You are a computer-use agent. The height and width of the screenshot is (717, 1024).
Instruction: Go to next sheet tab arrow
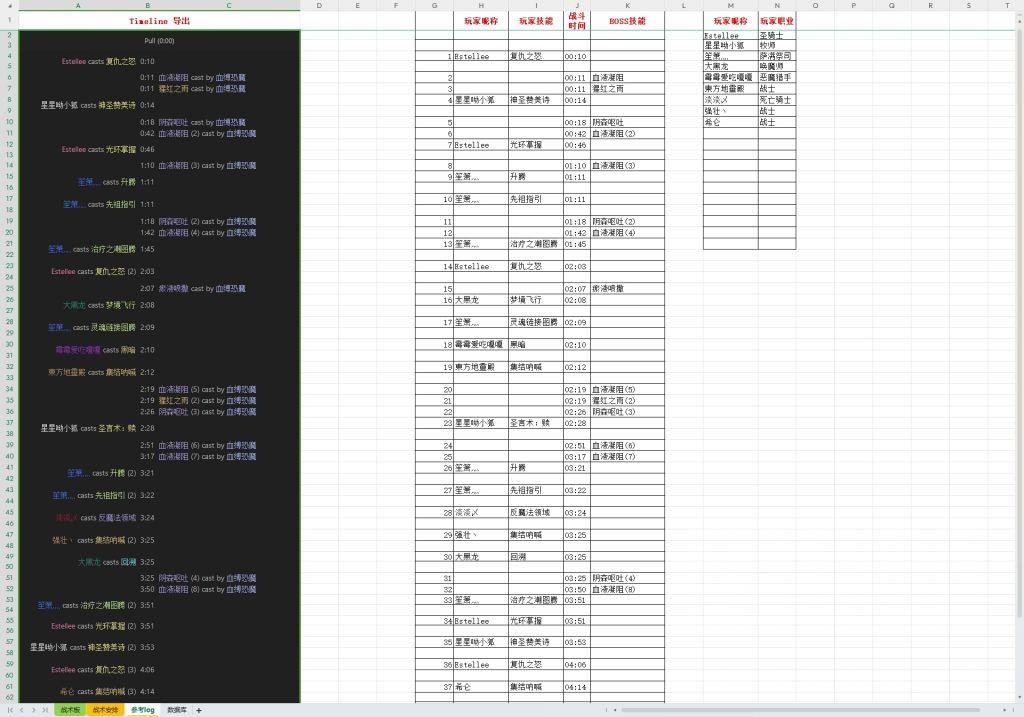[34, 710]
